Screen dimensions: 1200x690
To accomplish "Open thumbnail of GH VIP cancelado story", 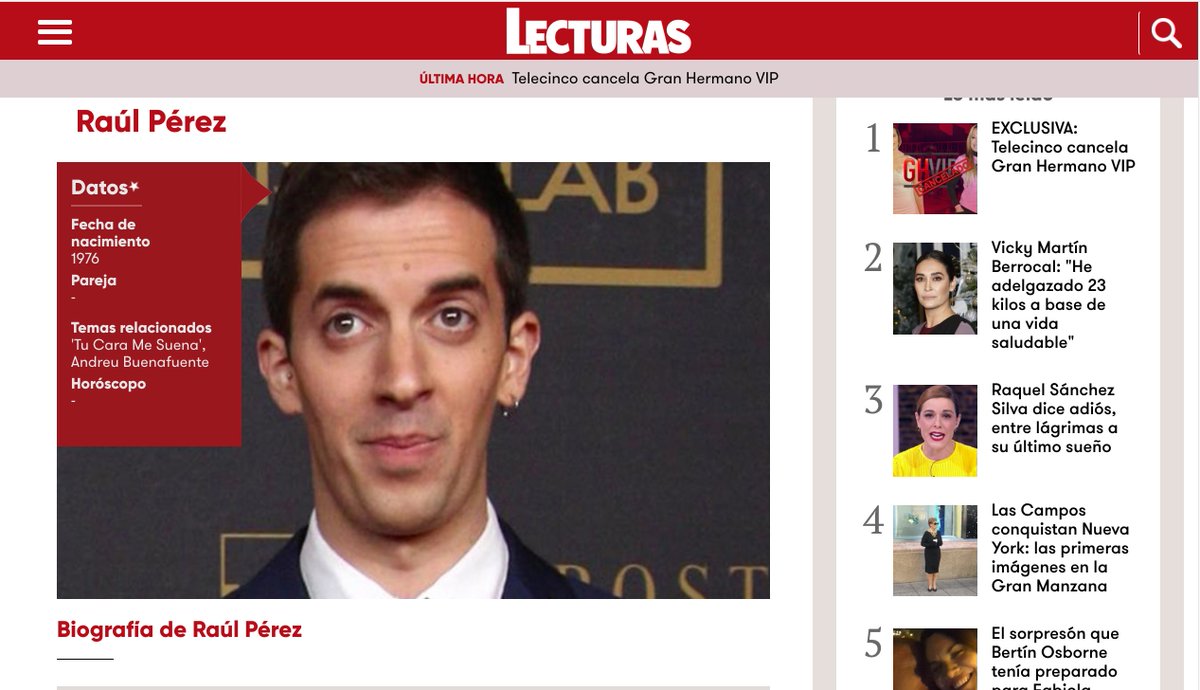I will (x=935, y=168).
